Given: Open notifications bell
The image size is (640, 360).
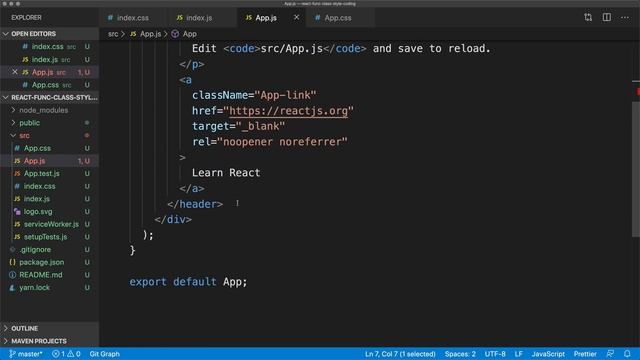Looking at the screenshot, I should pos(627,354).
